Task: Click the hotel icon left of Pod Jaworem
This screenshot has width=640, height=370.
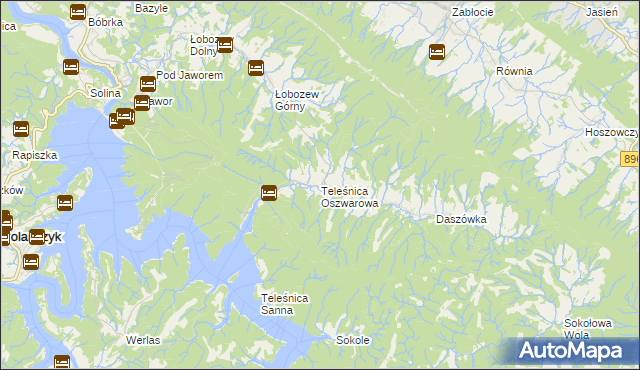Action: click(148, 84)
